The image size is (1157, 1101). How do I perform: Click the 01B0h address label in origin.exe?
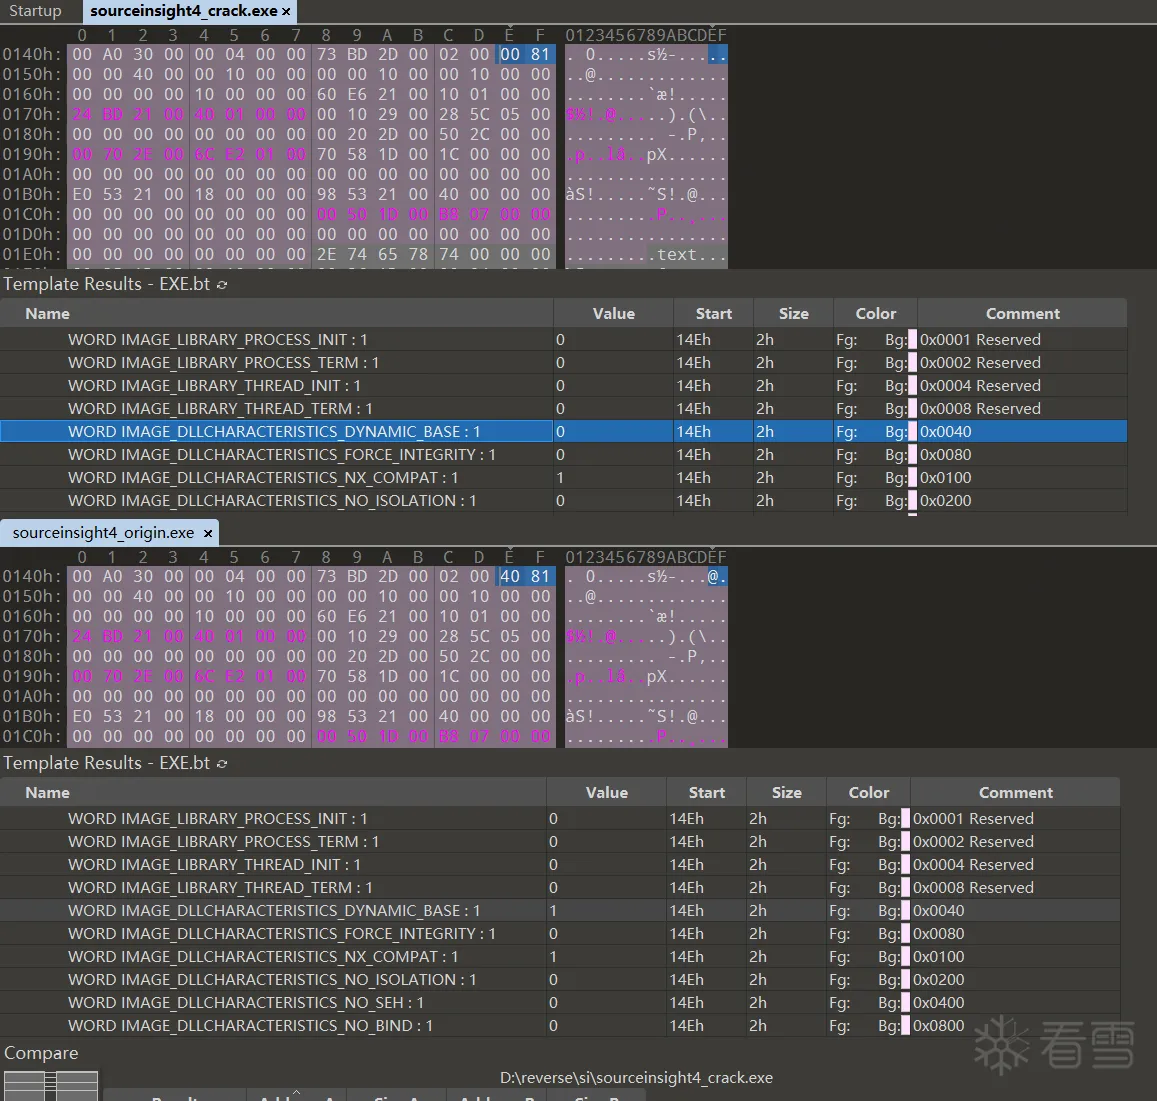tap(32, 716)
